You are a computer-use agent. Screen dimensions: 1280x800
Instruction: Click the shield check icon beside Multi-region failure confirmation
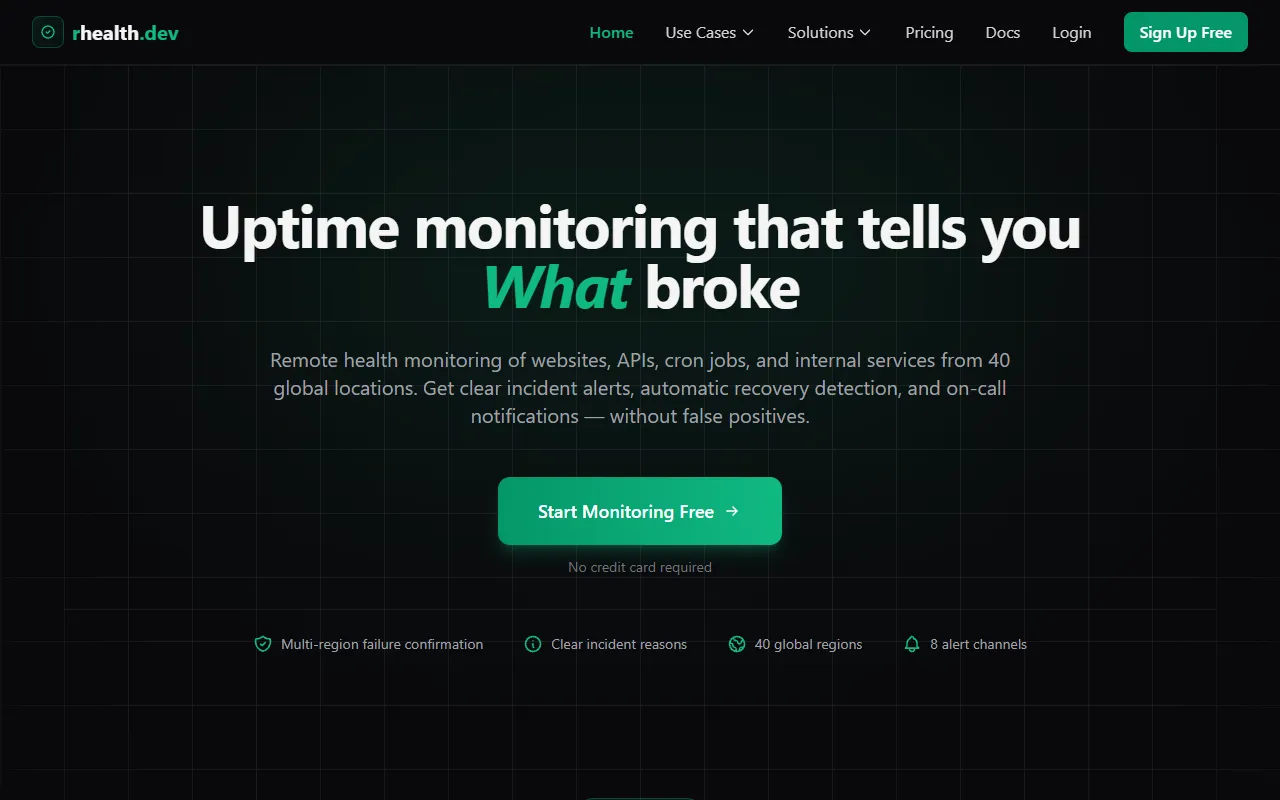coord(263,644)
